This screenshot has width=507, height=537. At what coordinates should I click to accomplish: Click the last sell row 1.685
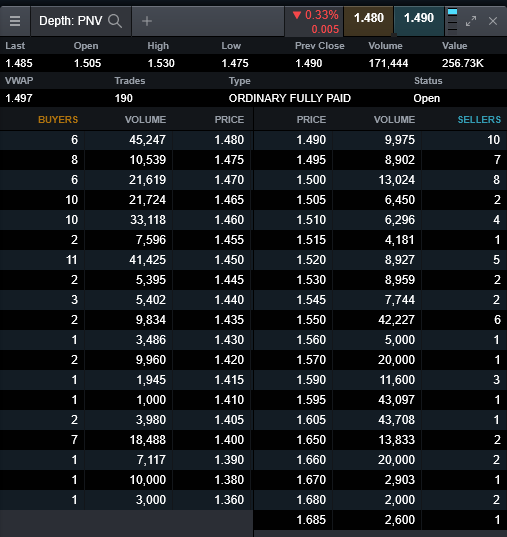[x=380, y=520]
